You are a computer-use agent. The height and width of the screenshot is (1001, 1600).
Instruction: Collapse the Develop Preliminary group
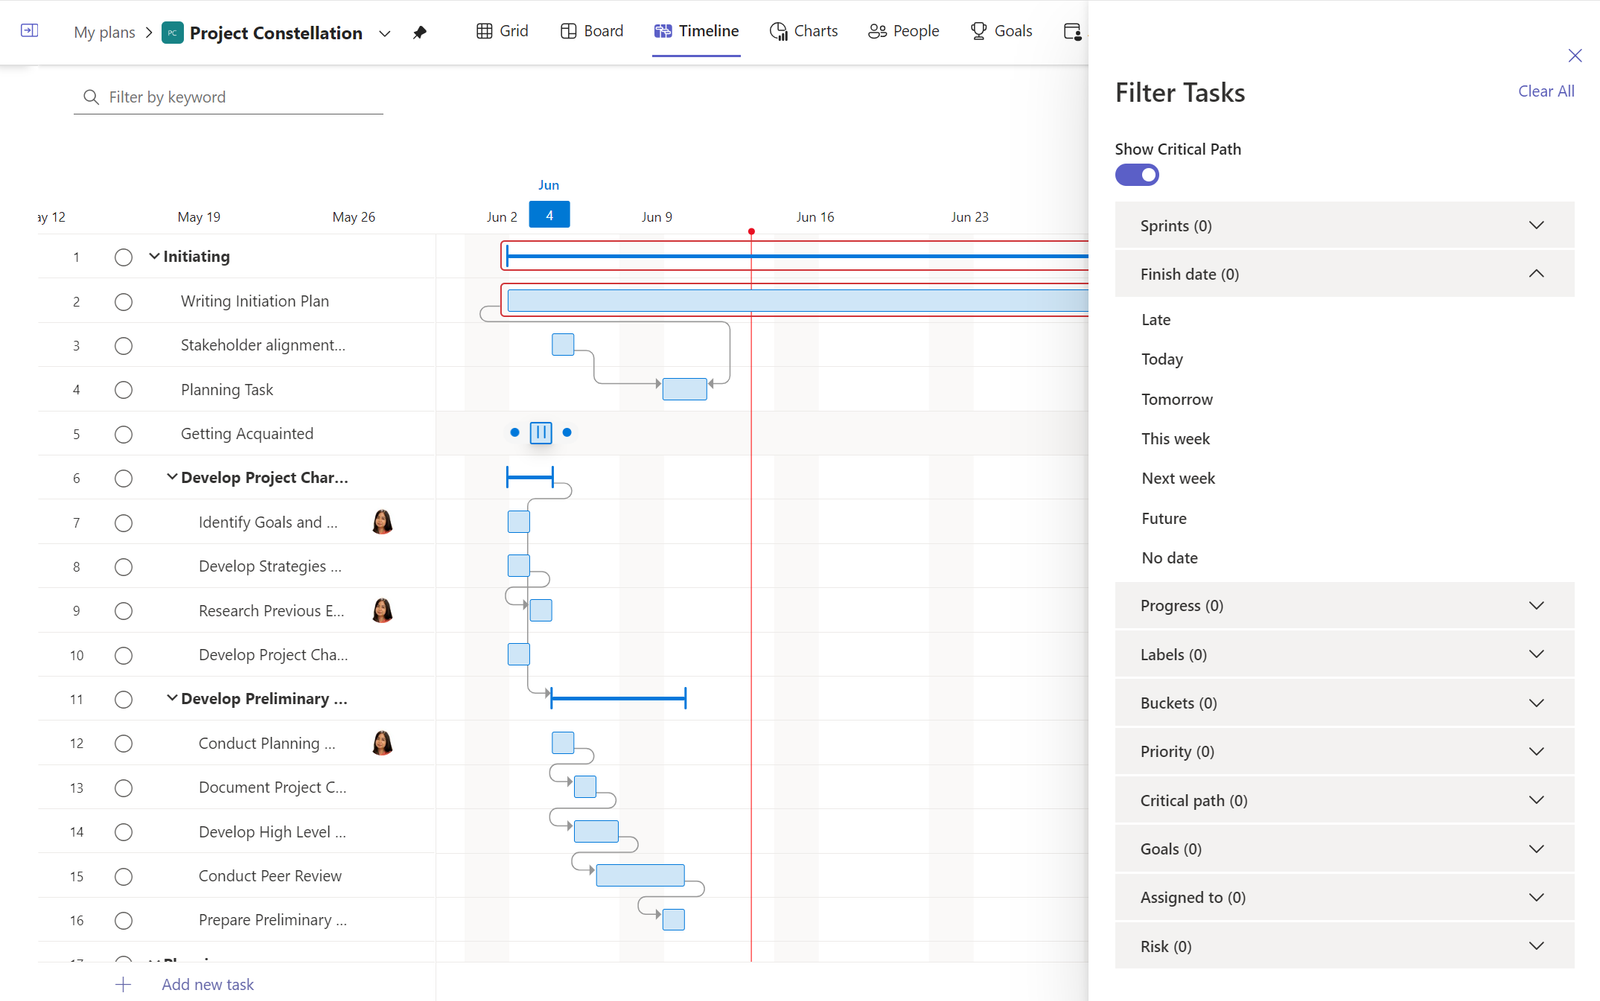172,699
